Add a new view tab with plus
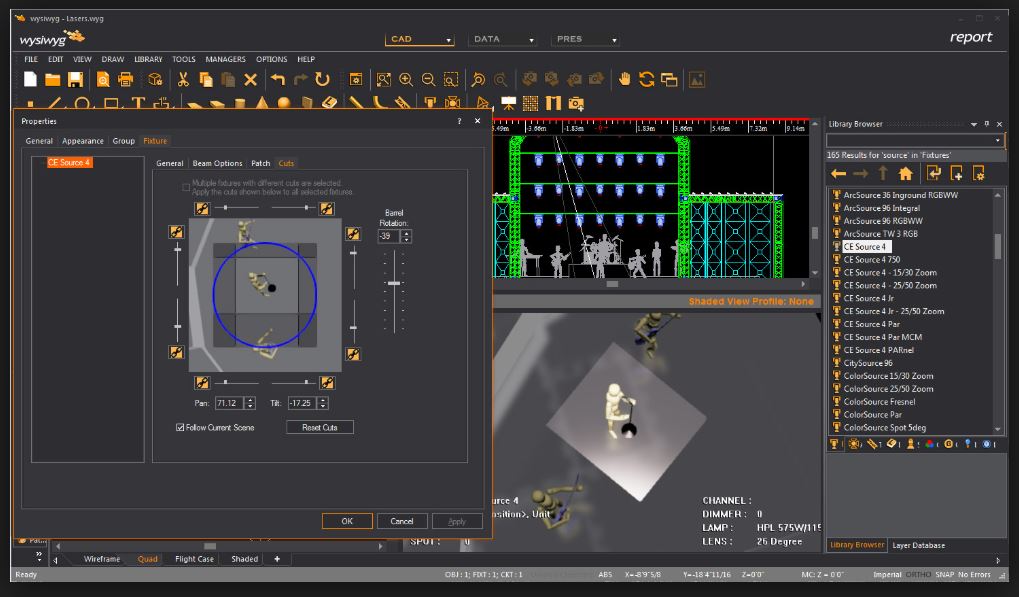 point(277,559)
